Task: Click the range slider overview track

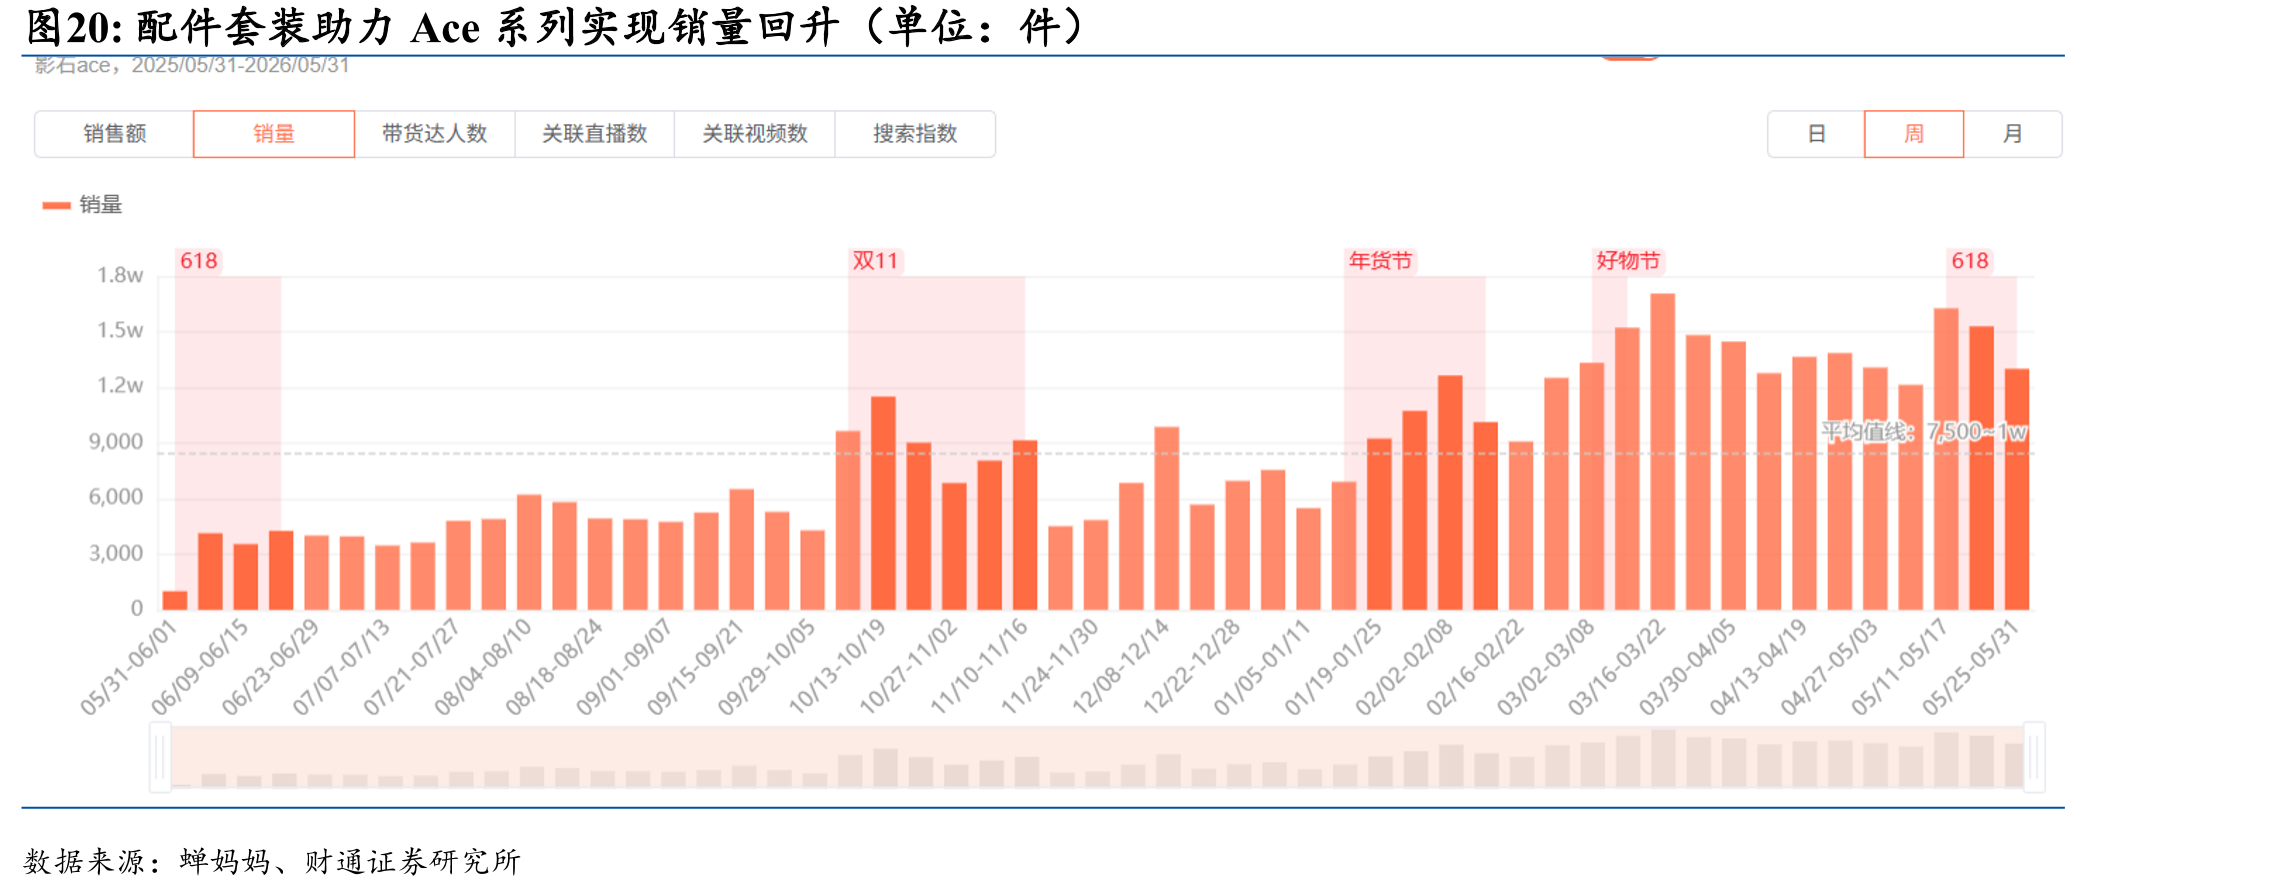Action: (1097, 757)
